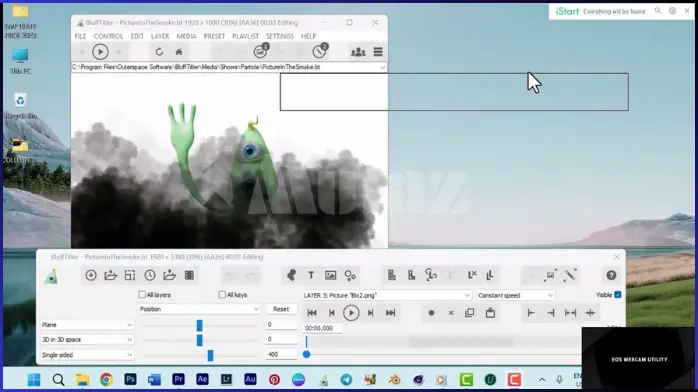Click the open show folder icon
Screen dimensions: 698x392
110,275
